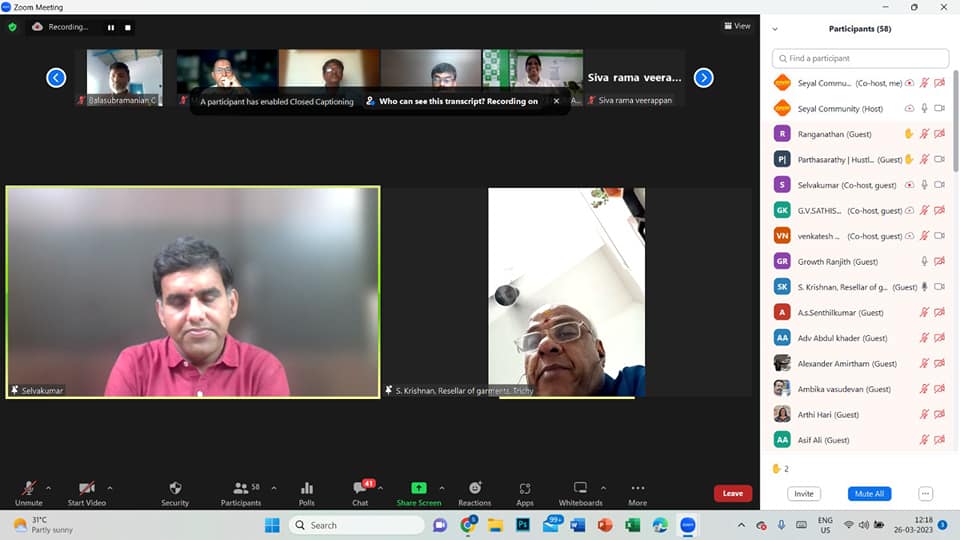Collapse Participants panel with the top-left chevron
The height and width of the screenshot is (540, 960).
pyautogui.click(x=775, y=29)
